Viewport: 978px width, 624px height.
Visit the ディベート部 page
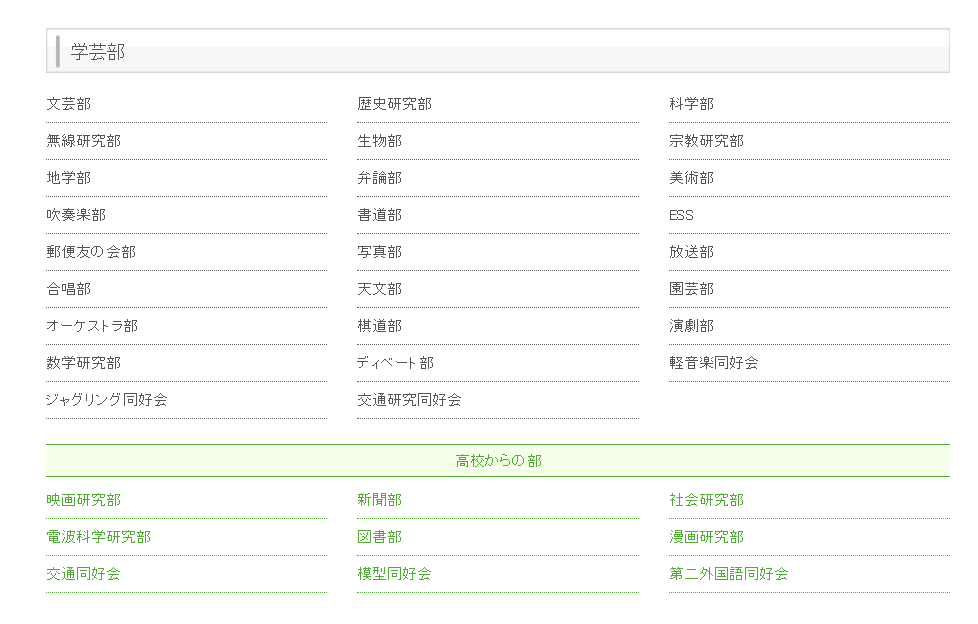point(395,363)
